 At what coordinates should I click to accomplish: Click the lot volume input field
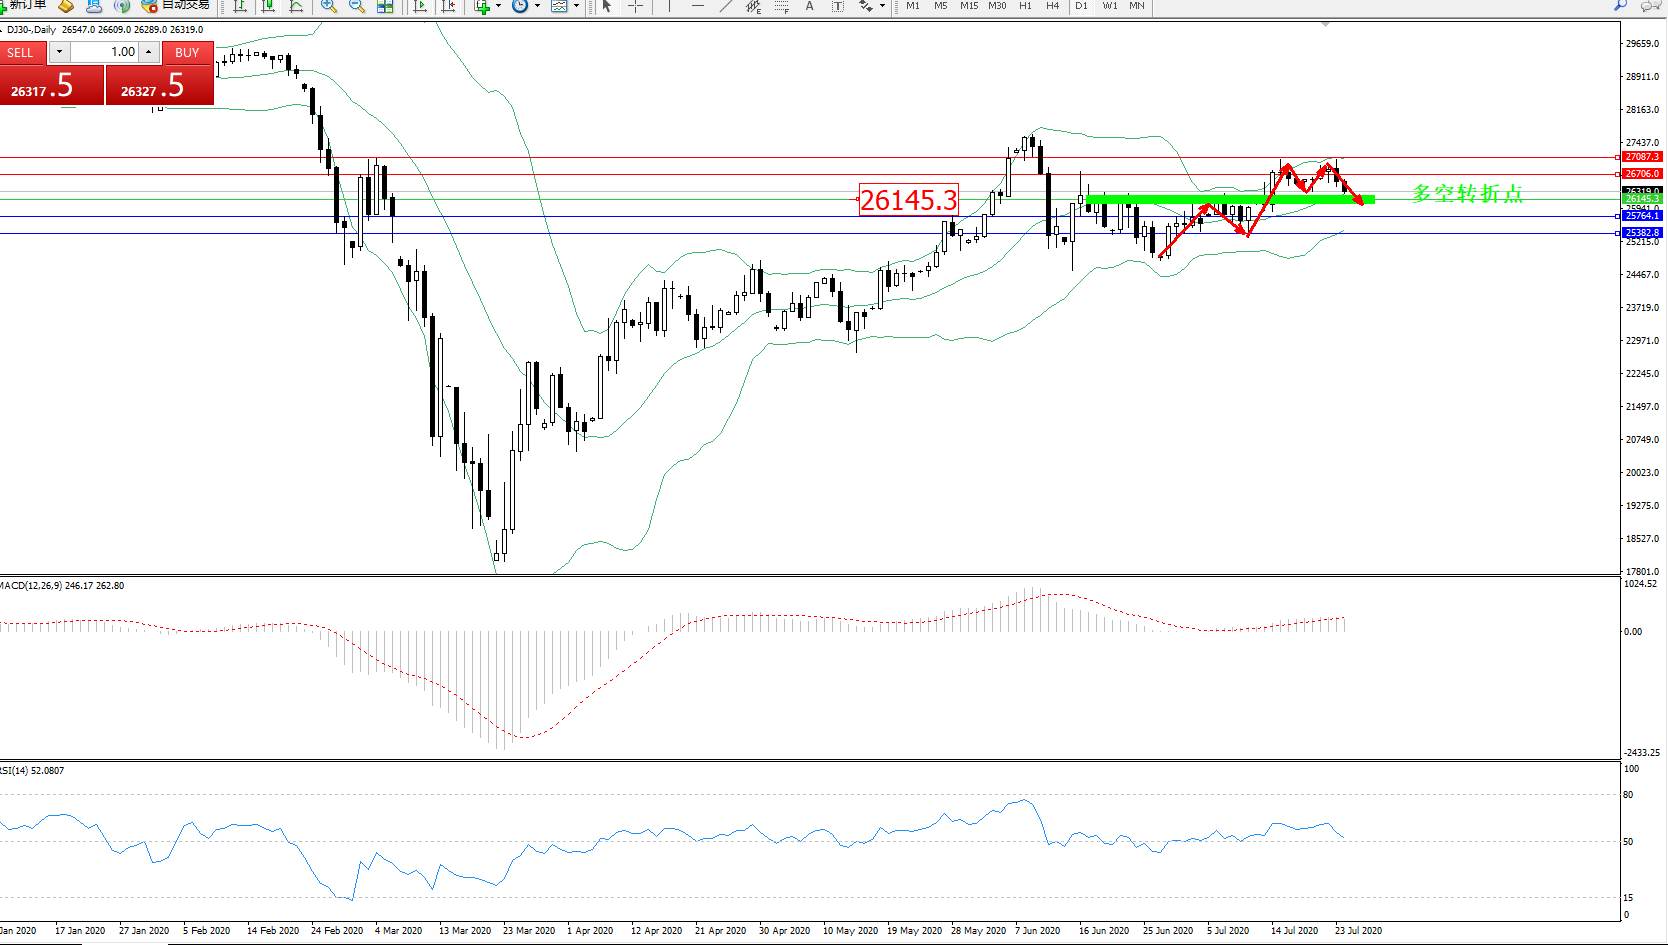(x=104, y=52)
